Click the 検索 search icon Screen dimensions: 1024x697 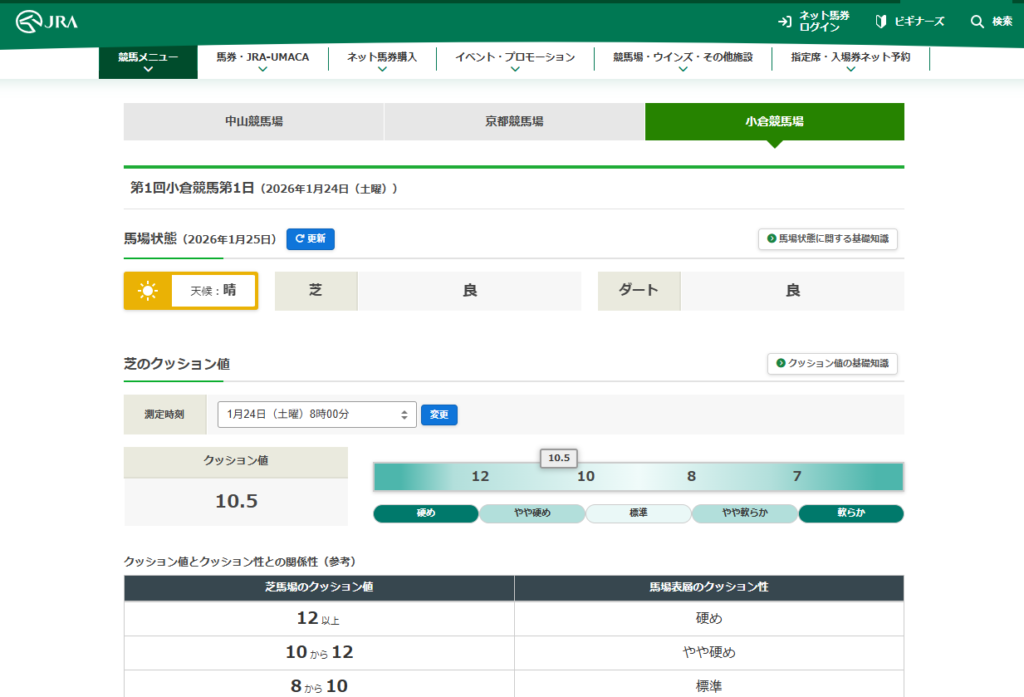coord(991,22)
